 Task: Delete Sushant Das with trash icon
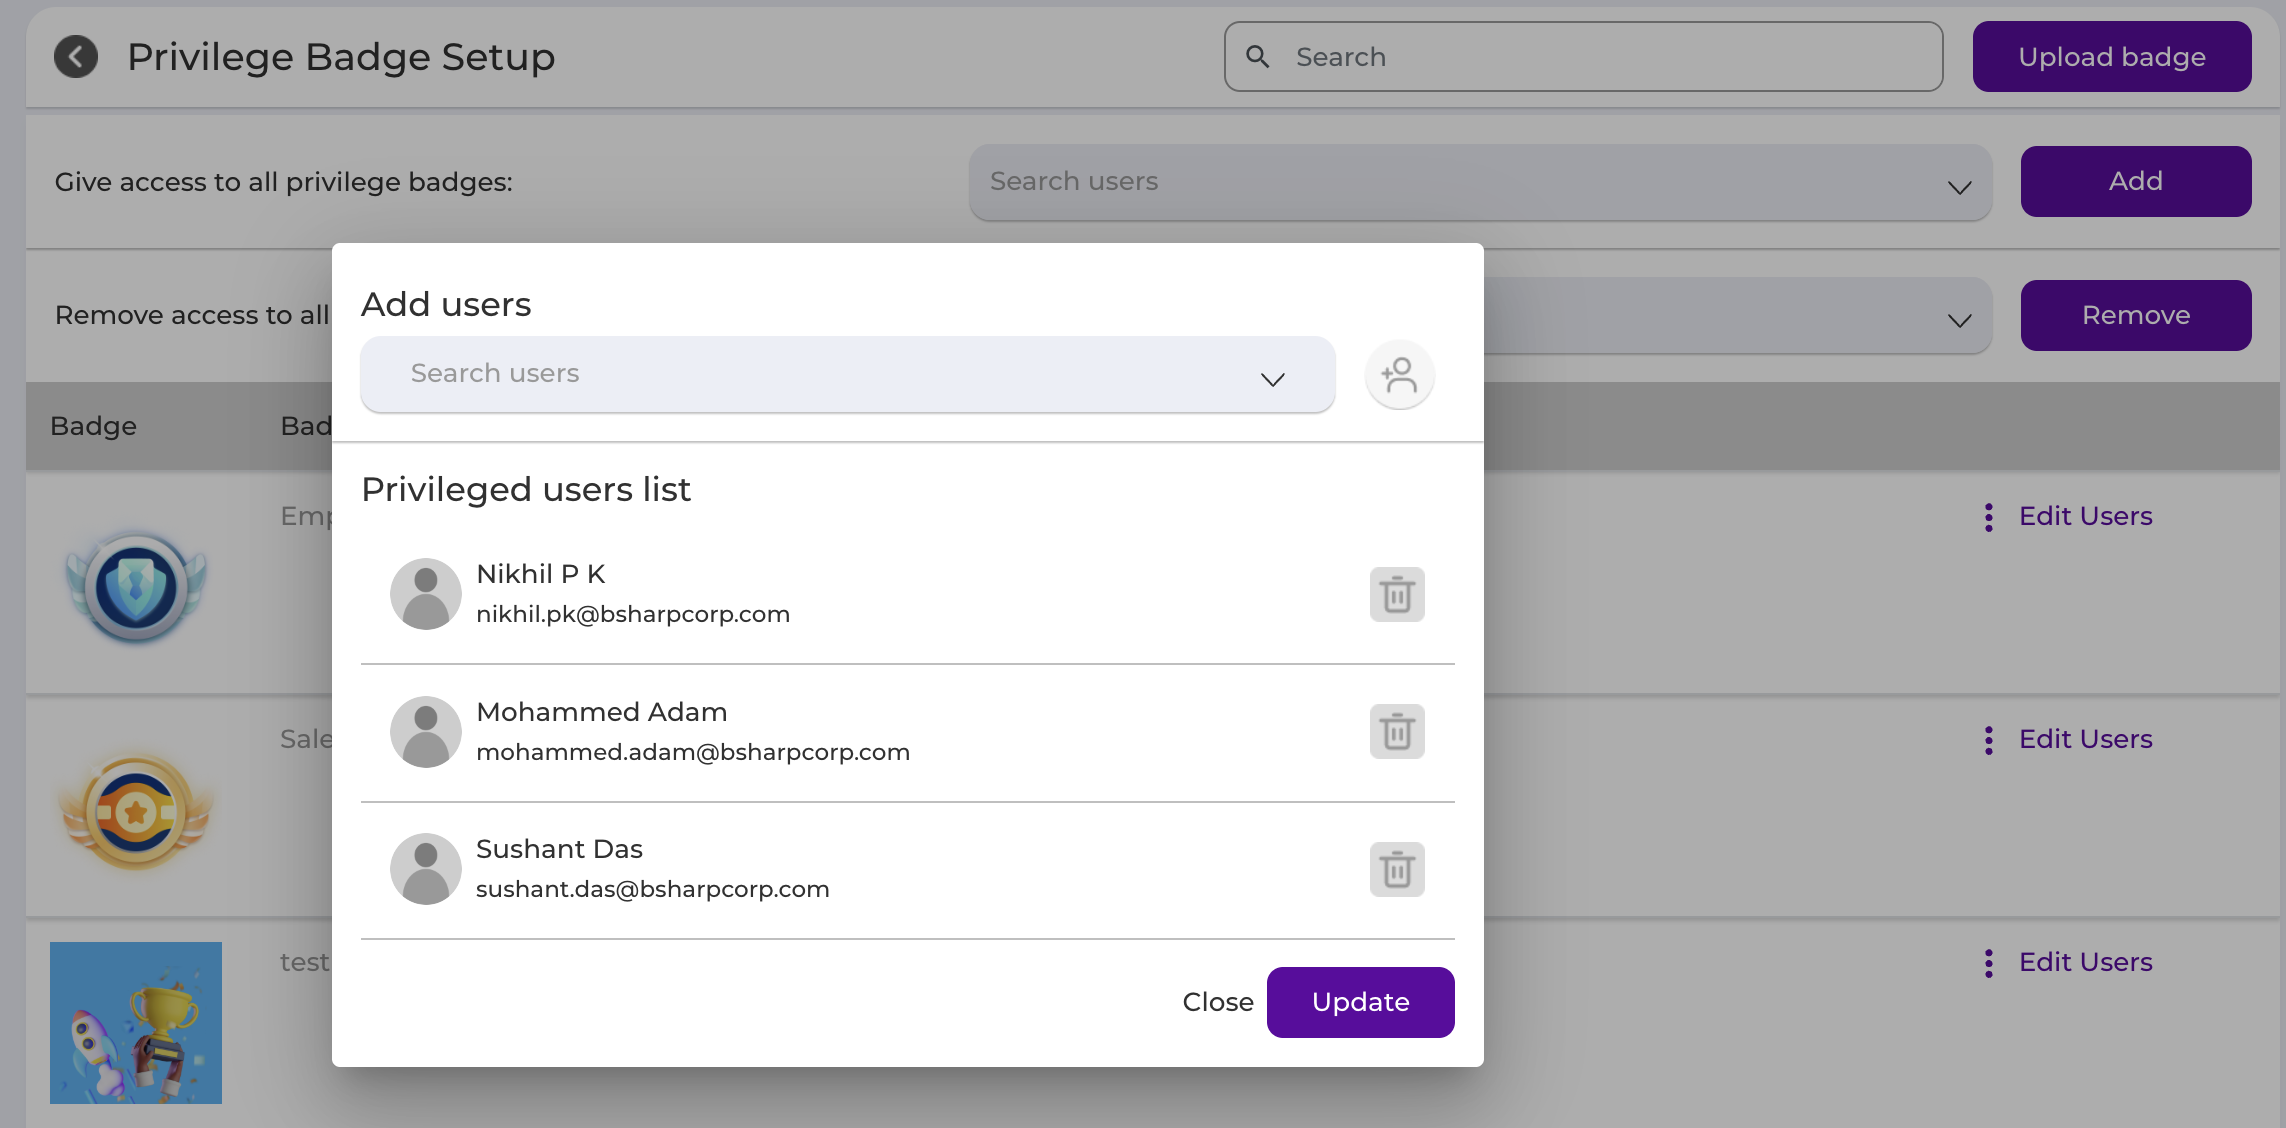pos(1397,870)
